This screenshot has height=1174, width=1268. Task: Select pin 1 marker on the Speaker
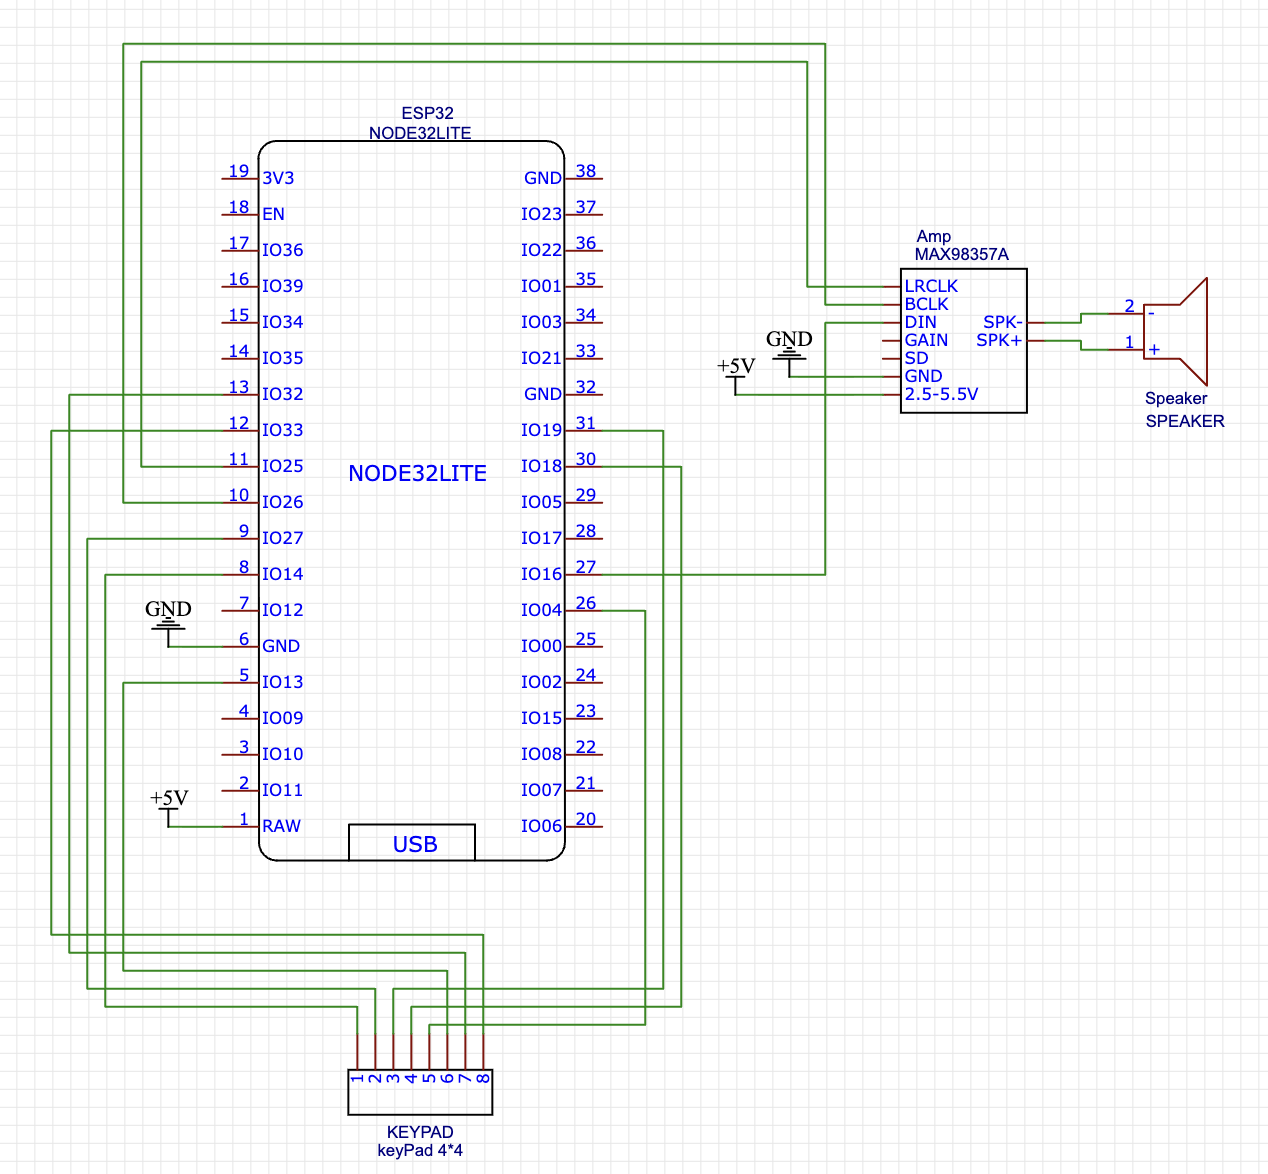coord(1129,341)
